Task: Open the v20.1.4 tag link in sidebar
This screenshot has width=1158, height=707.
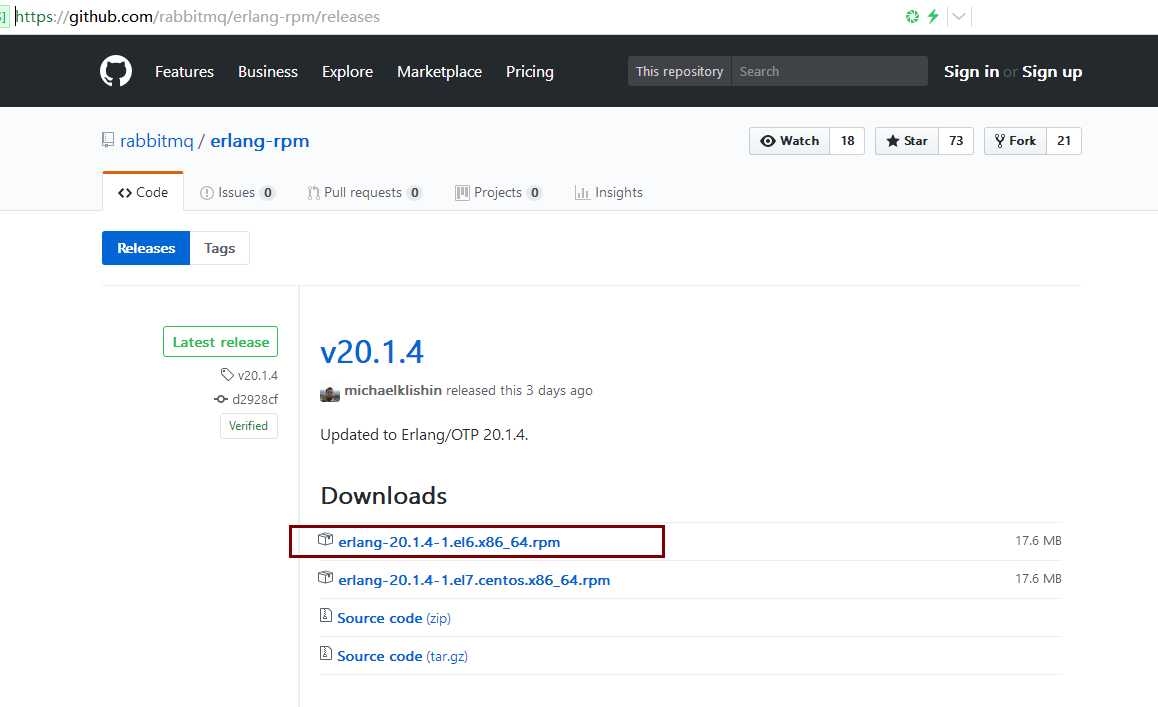Action: (258, 375)
